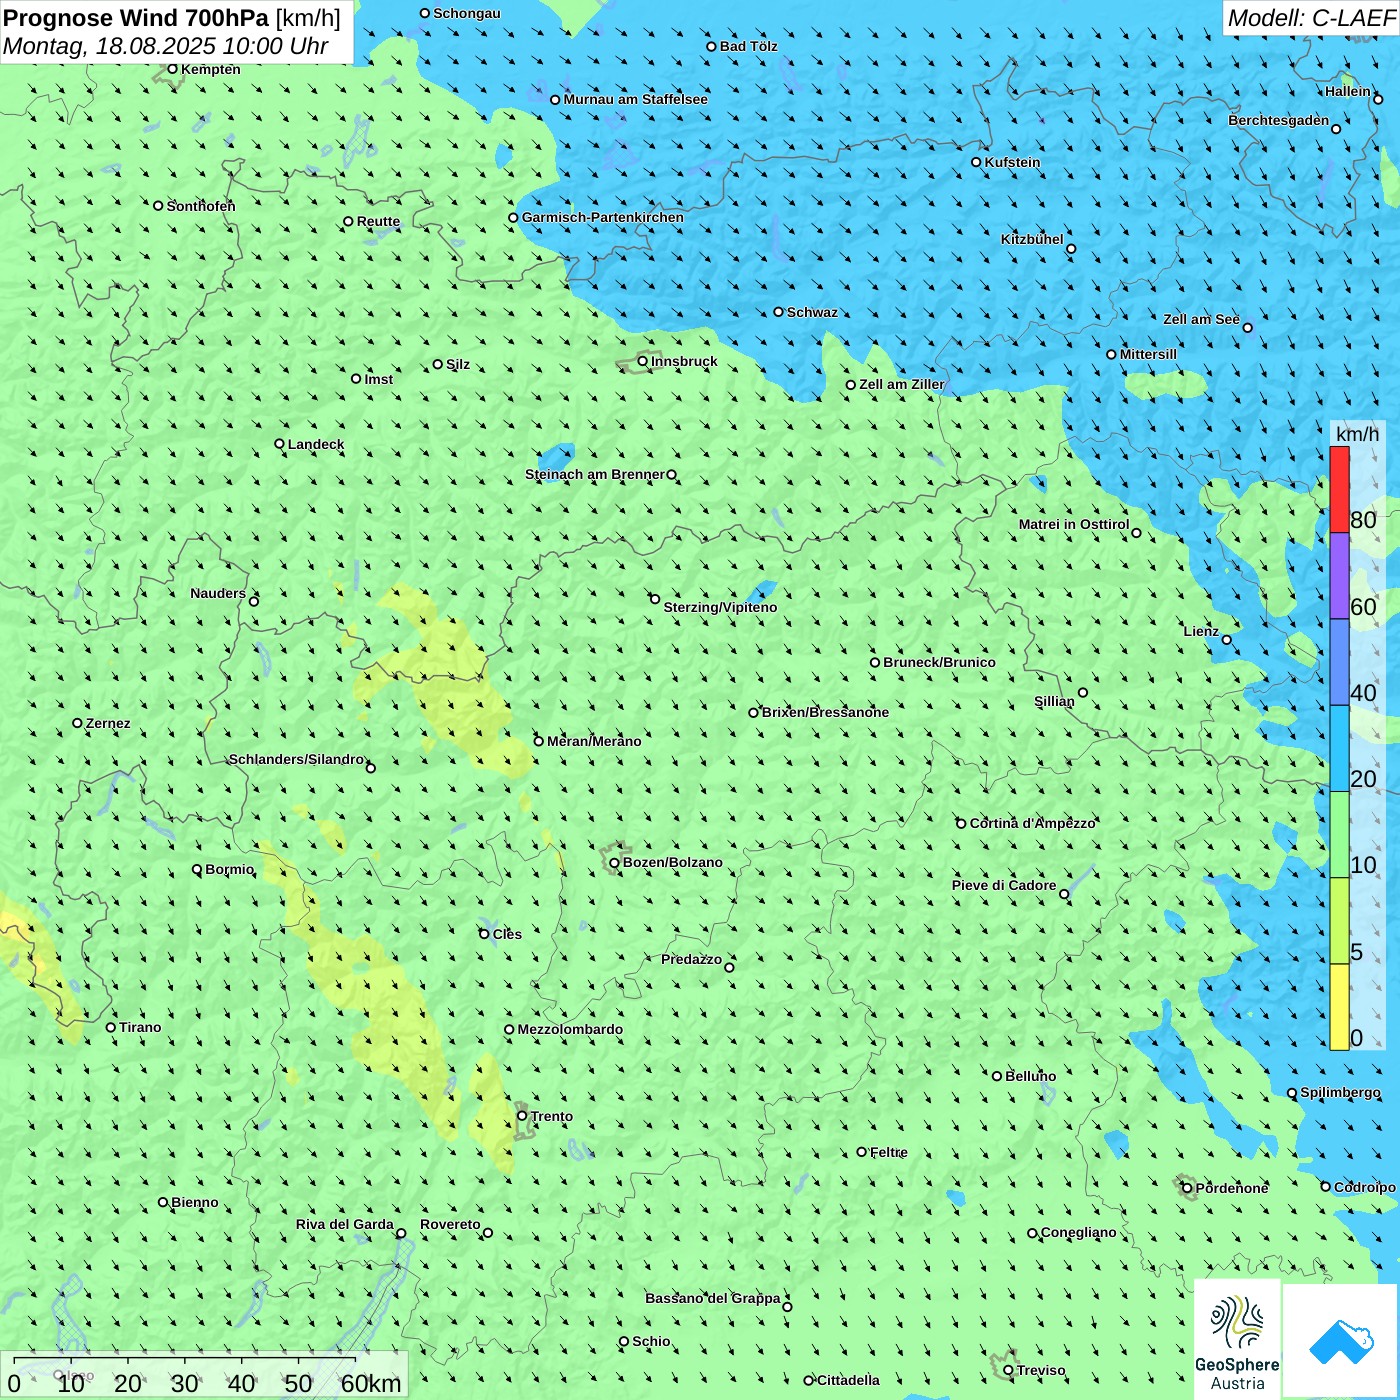Click the Lienz location marker
Image resolution: width=1400 pixels, height=1400 pixels.
click(1227, 640)
